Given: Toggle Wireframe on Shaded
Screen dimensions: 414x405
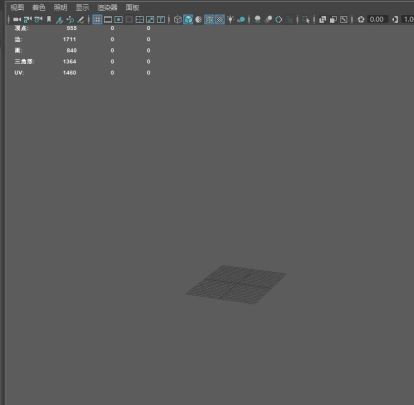Looking at the screenshot, I should pyautogui.click(x=209, y=20).
